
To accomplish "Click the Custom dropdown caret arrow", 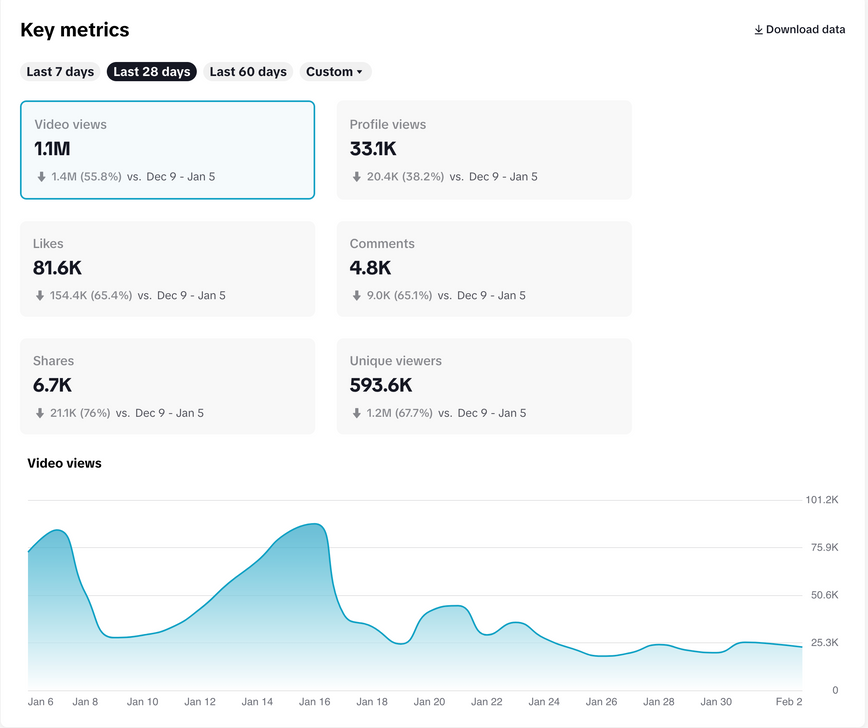I will [360, 73].
